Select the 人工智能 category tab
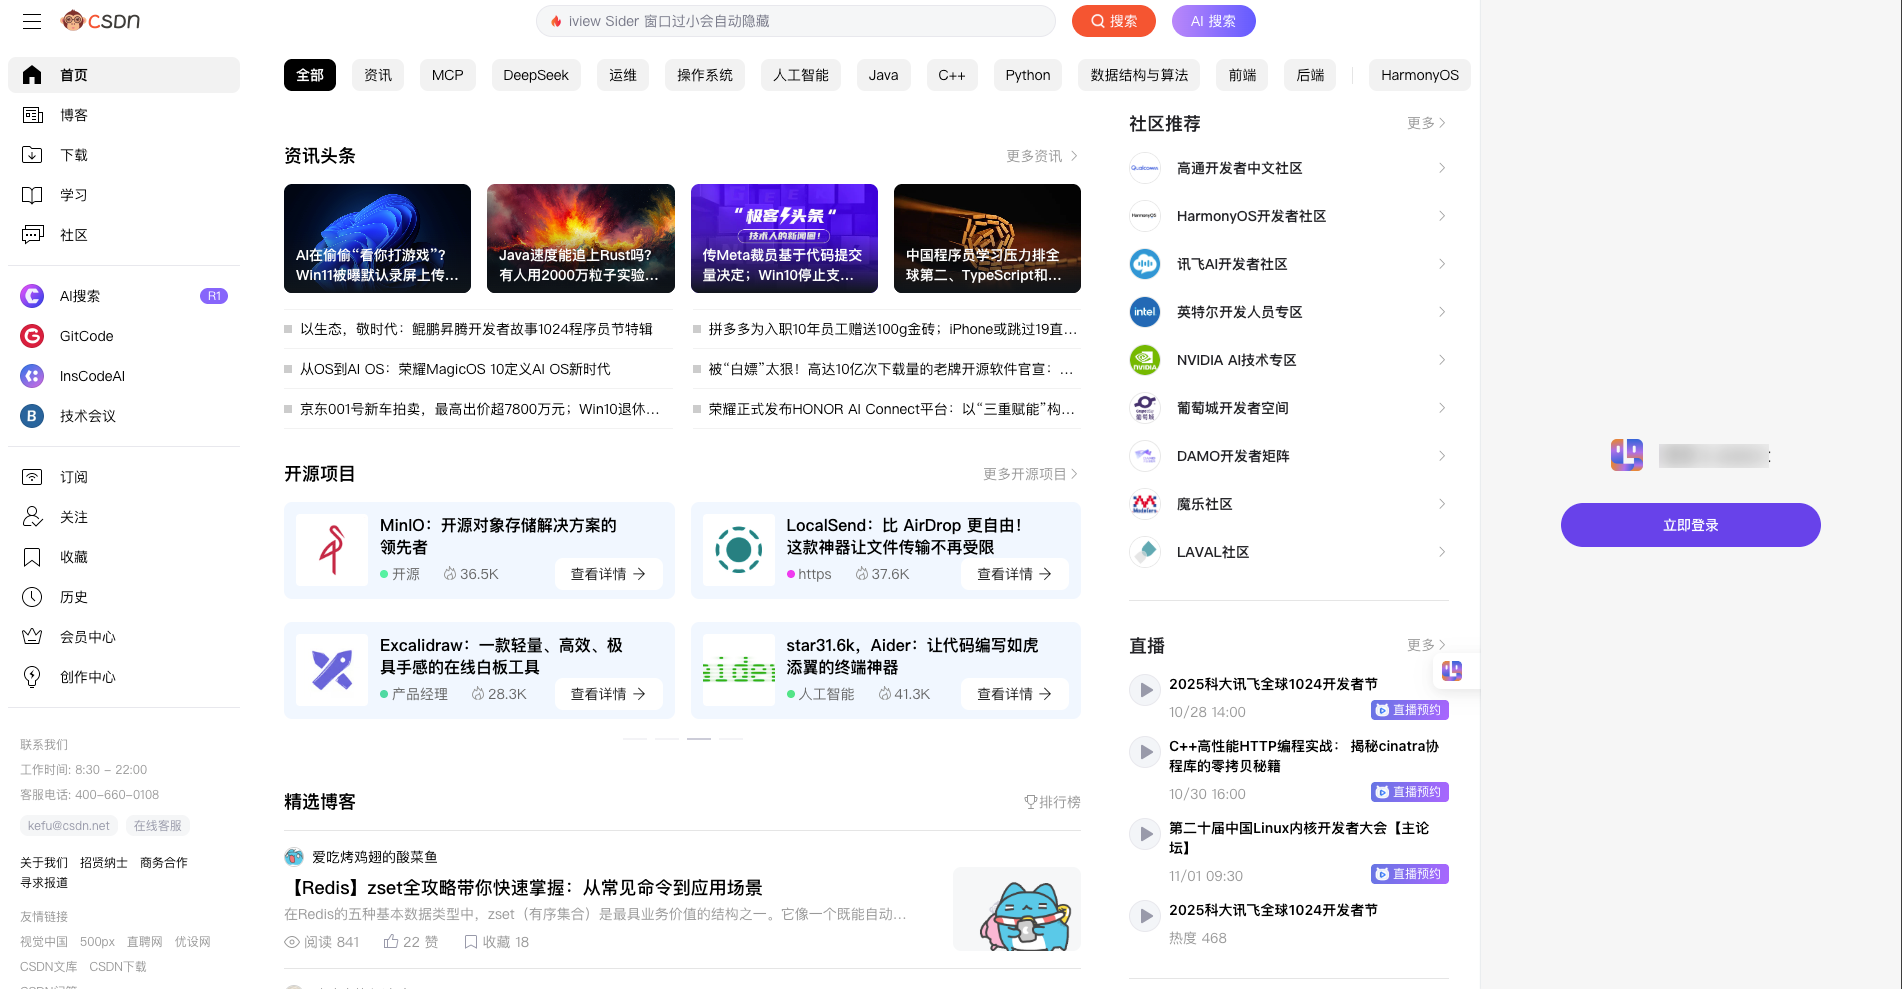This screenshot has width=1902, height=989. 800,75
